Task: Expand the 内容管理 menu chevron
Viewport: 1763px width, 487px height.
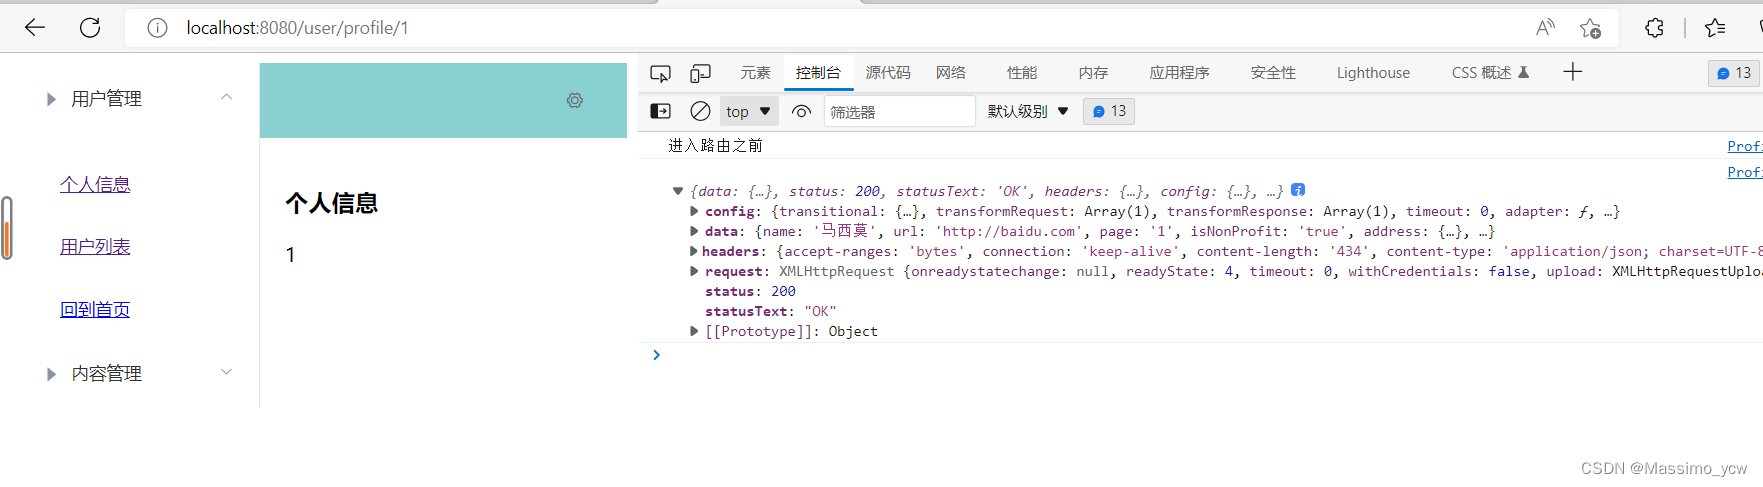Action: click(226, 372)
